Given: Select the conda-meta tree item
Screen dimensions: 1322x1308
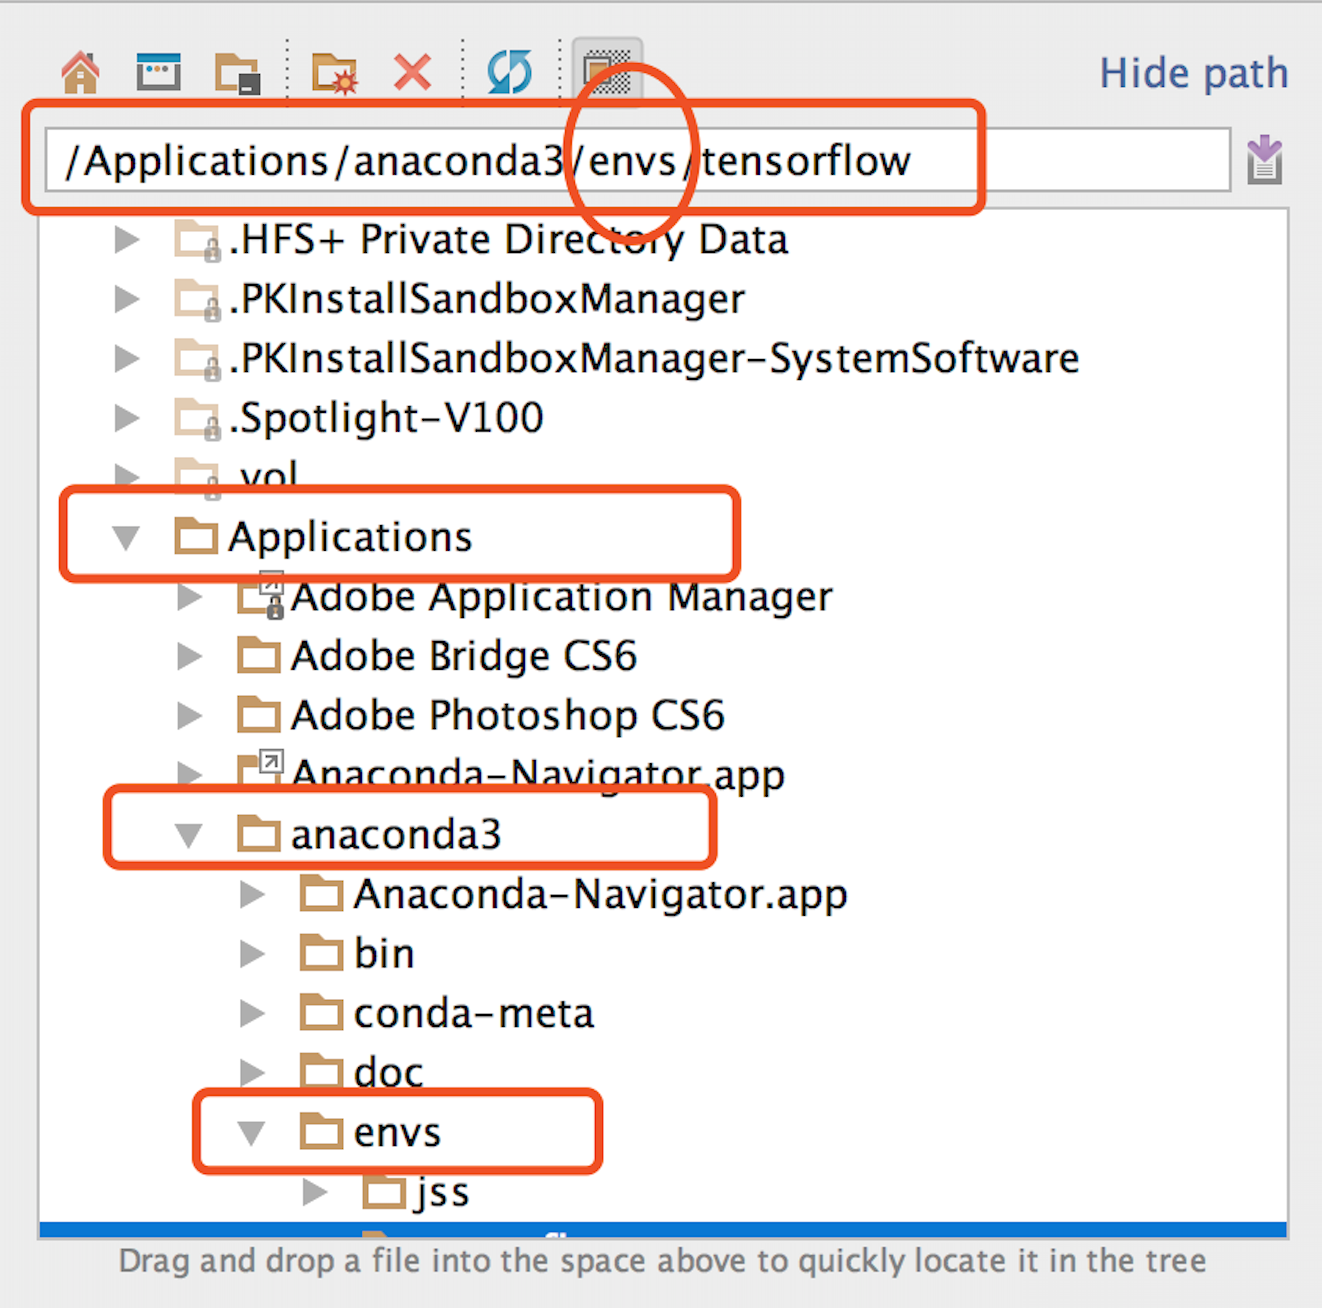Looking at the screenshot, I should (x=473, y=1013).
